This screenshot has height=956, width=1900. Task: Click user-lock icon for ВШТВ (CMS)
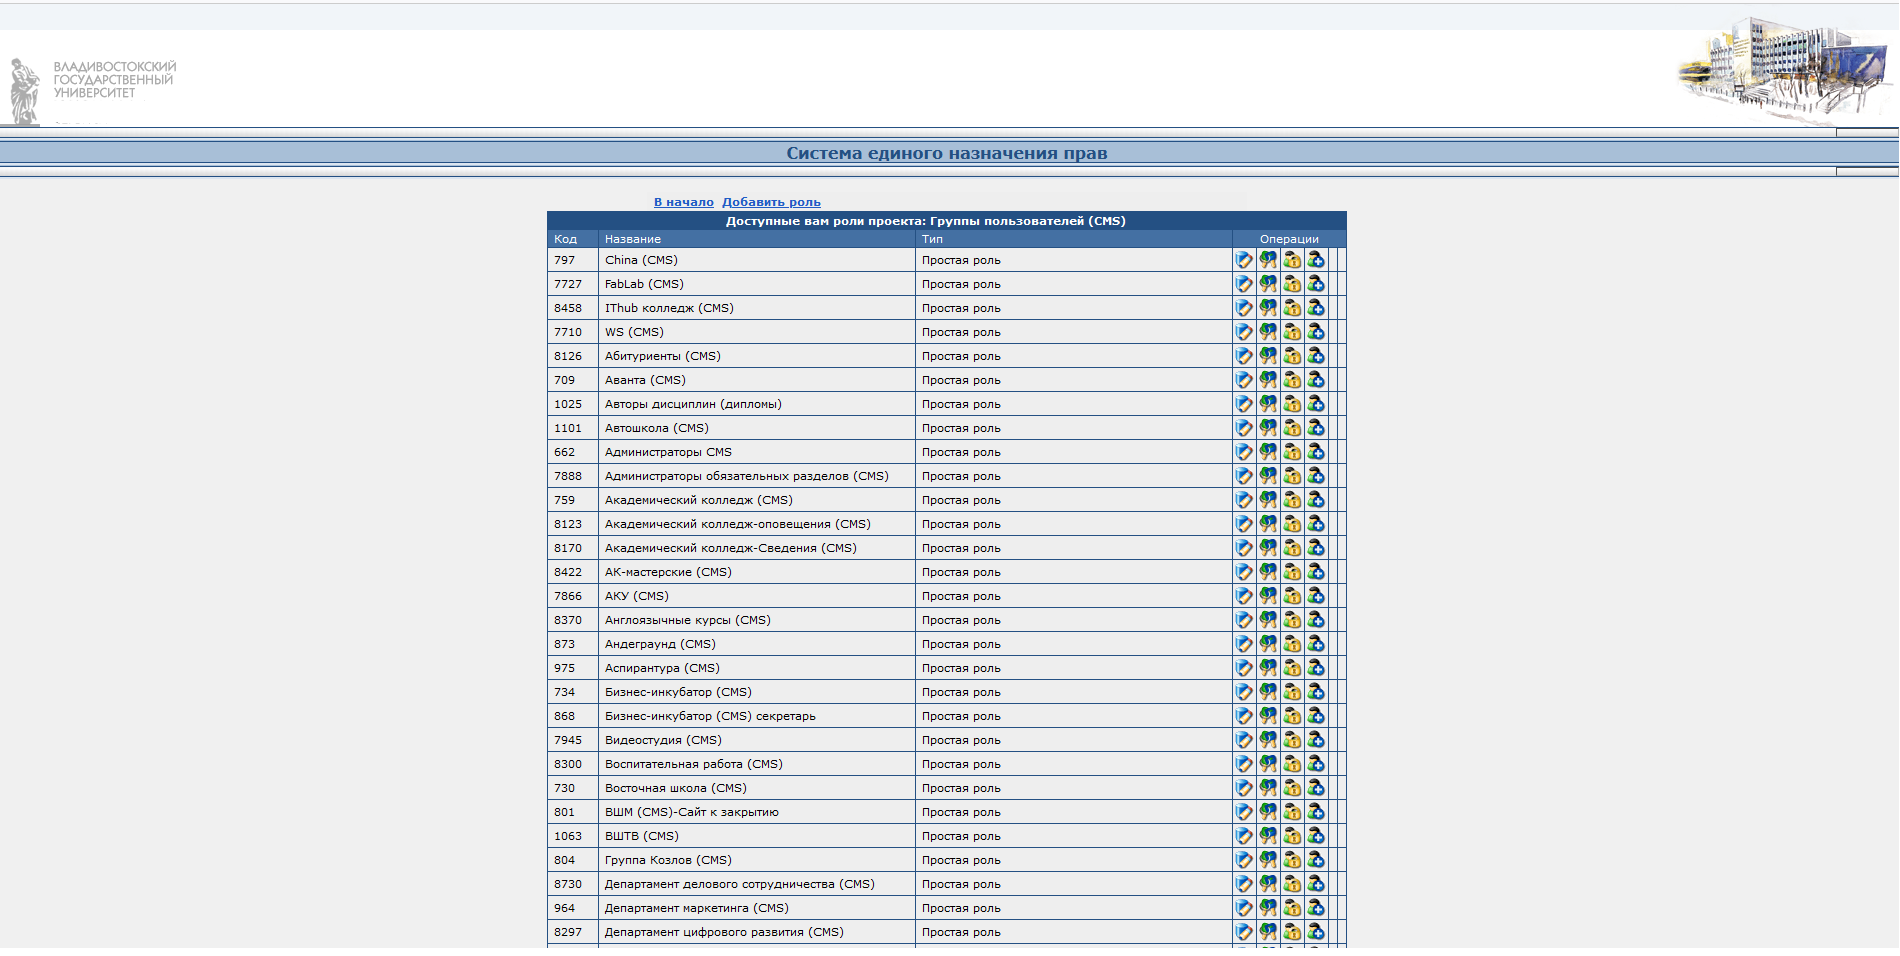(x=1292, y=836)
